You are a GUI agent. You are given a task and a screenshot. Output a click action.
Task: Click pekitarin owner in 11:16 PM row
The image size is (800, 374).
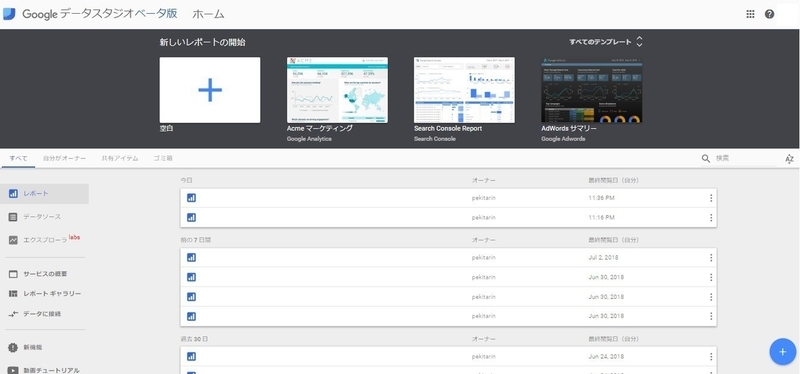click(x=484, y=218)
